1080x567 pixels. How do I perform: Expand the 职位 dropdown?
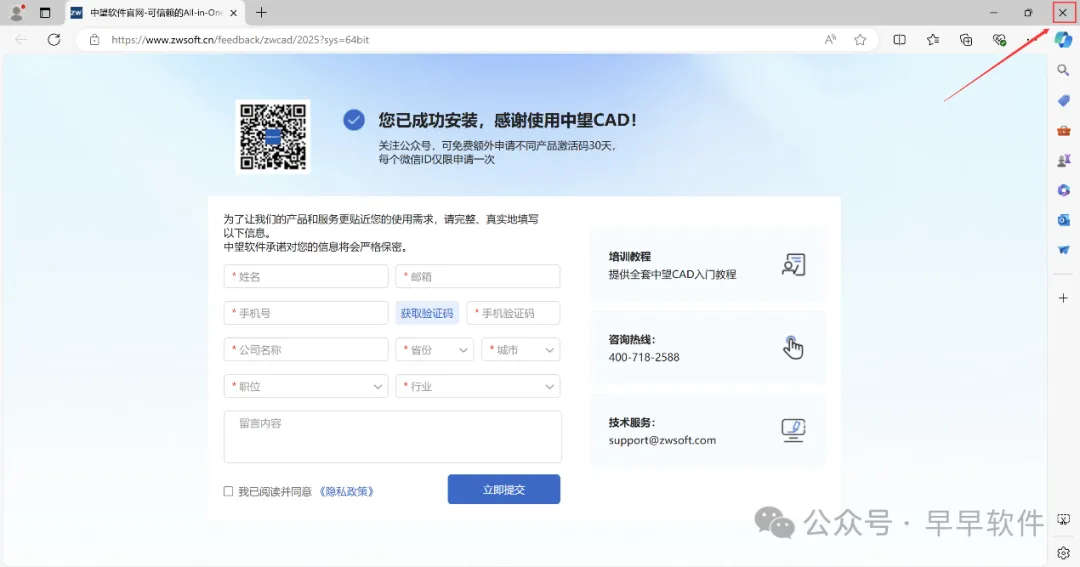click(x=306, y=386)
